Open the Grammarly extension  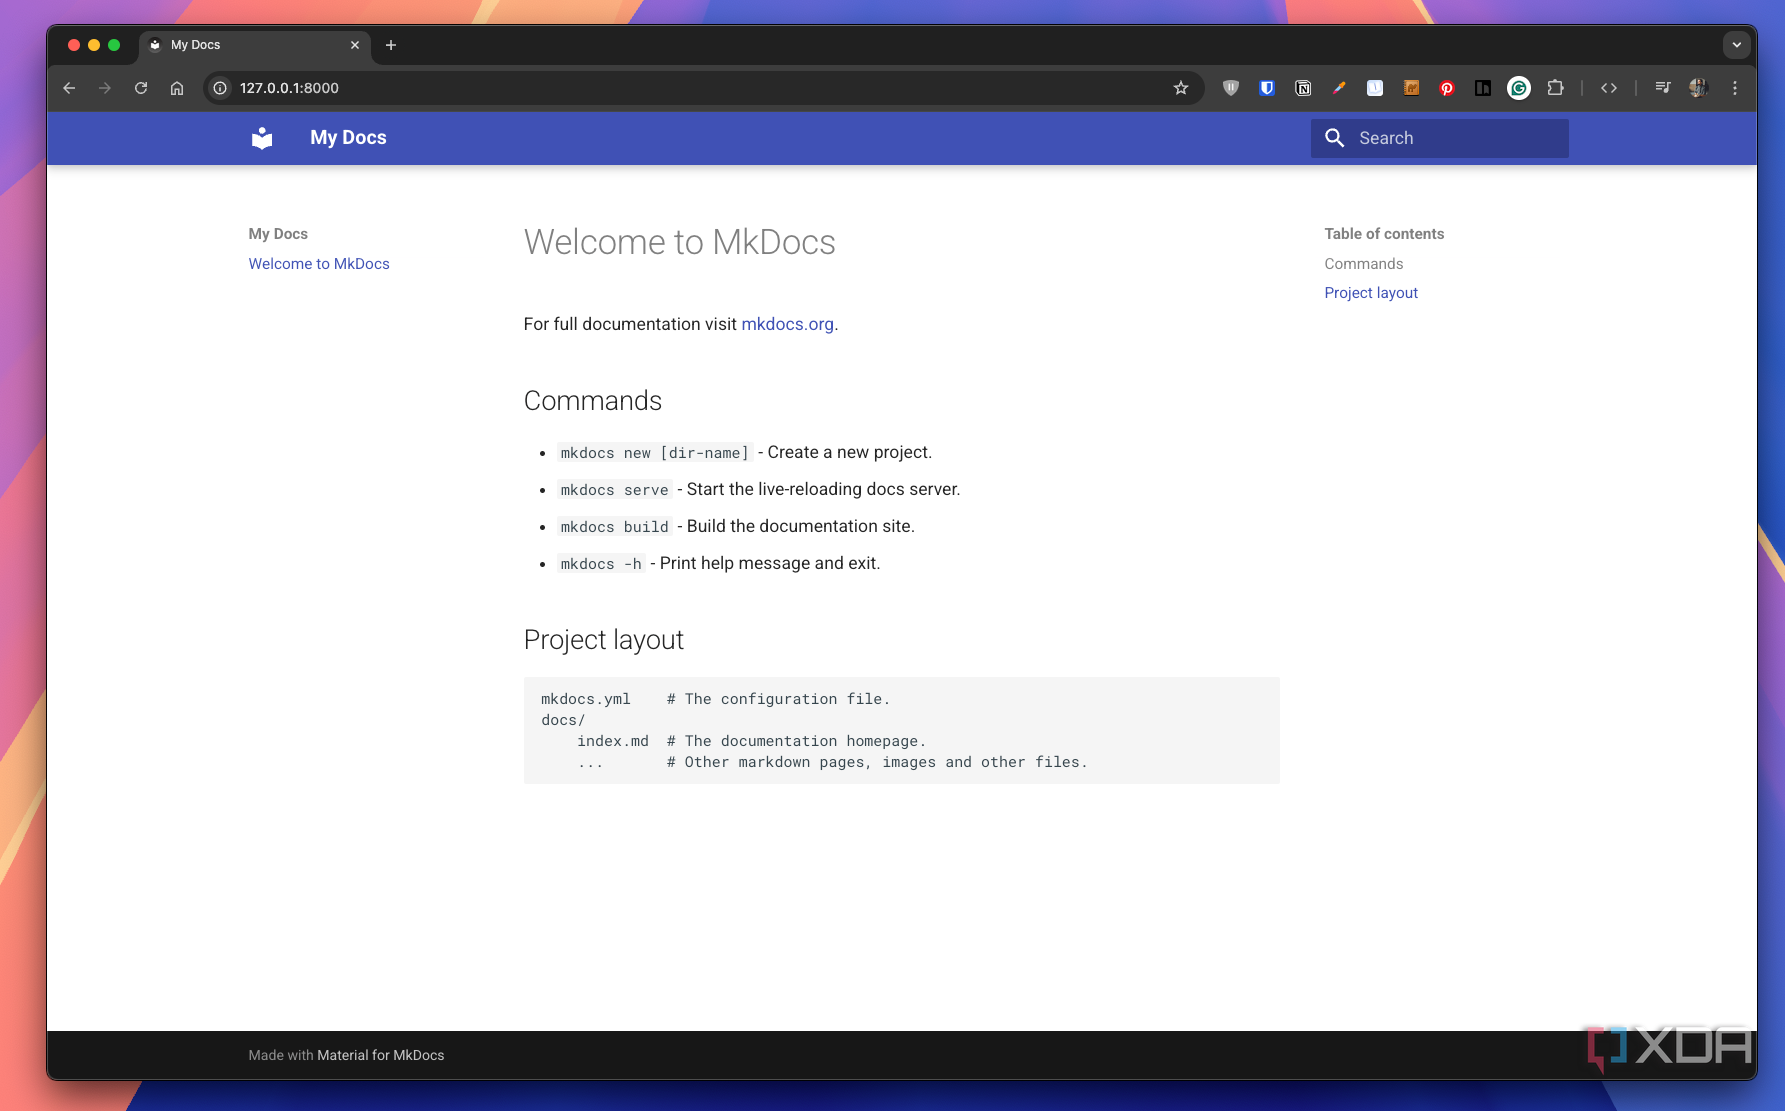pos(1519,88)
